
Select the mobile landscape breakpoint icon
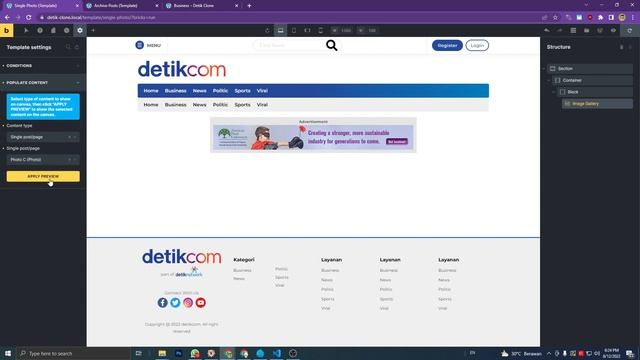pos(307,30)
